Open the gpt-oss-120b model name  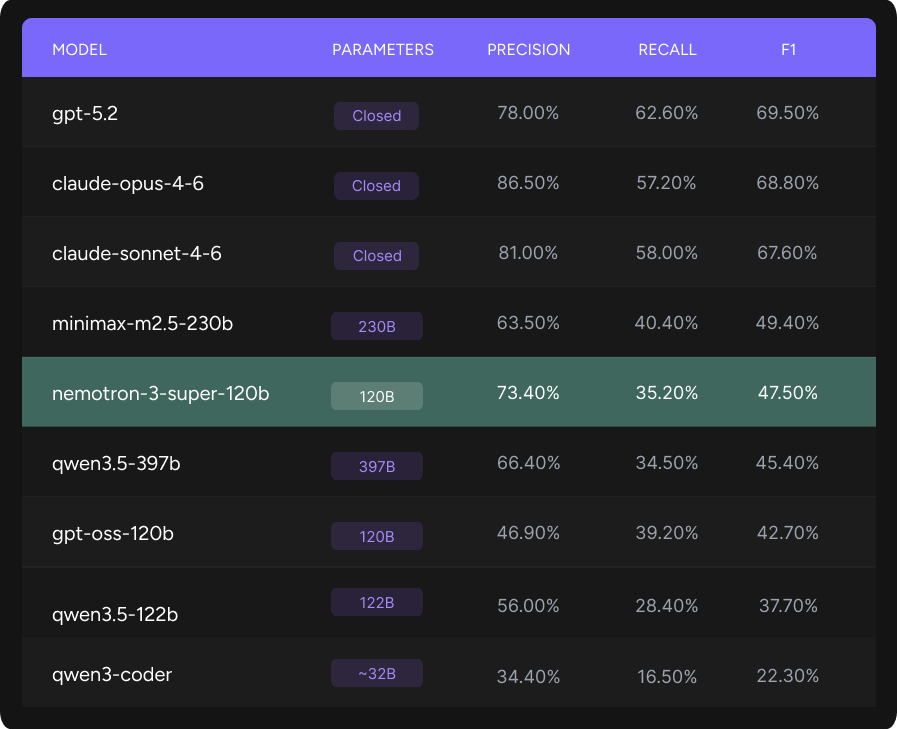point(113,534)
